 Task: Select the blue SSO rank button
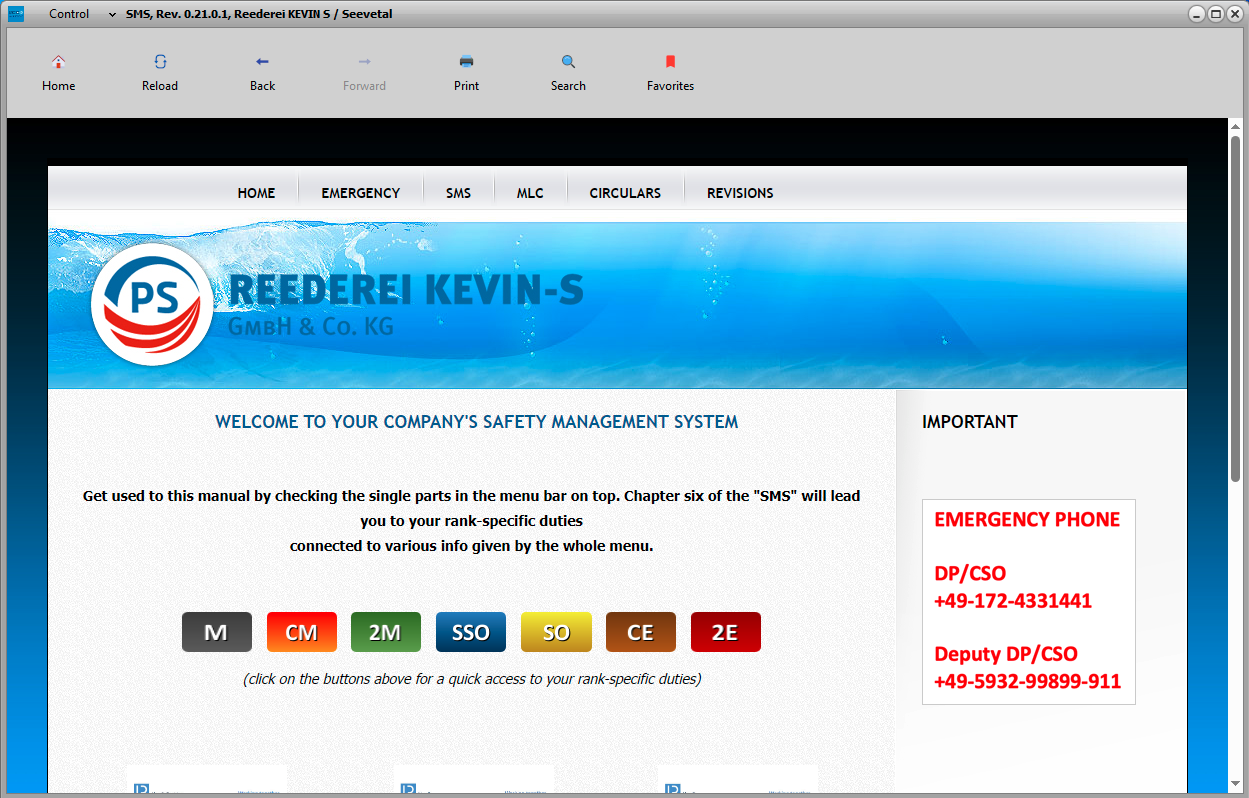(x=470, y=632)
